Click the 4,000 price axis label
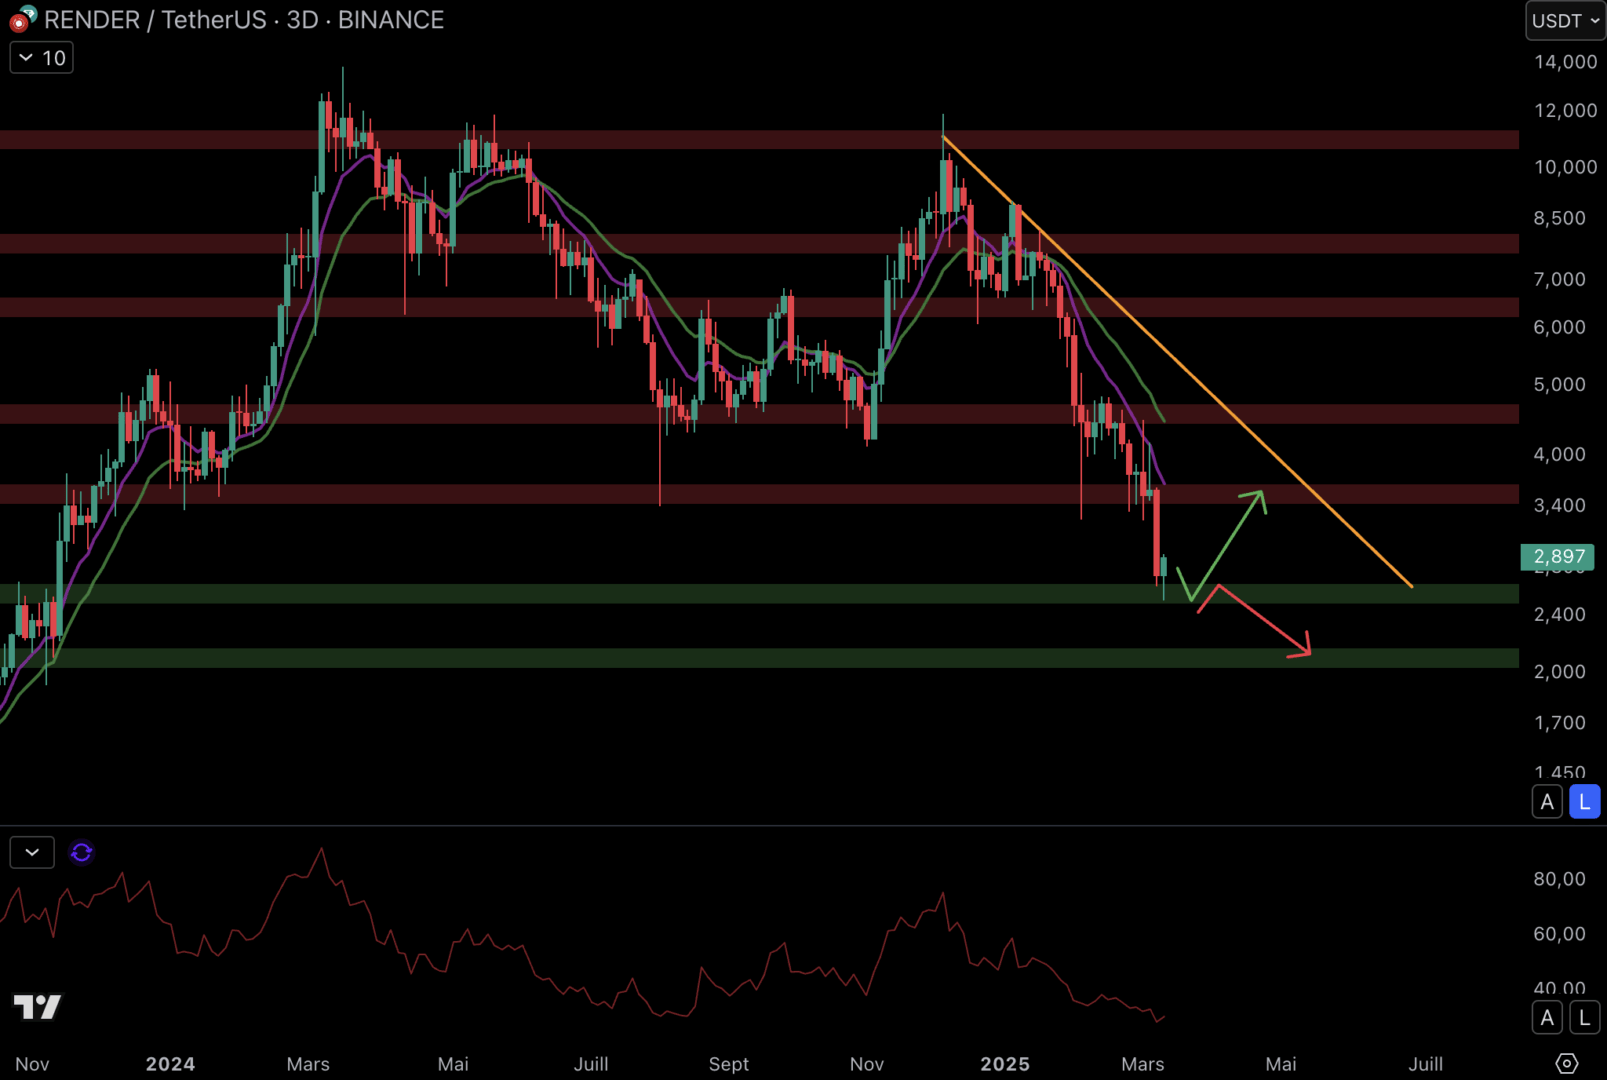Image resolution: width=1607 pixels, height=1080 pixels. 1560,454
